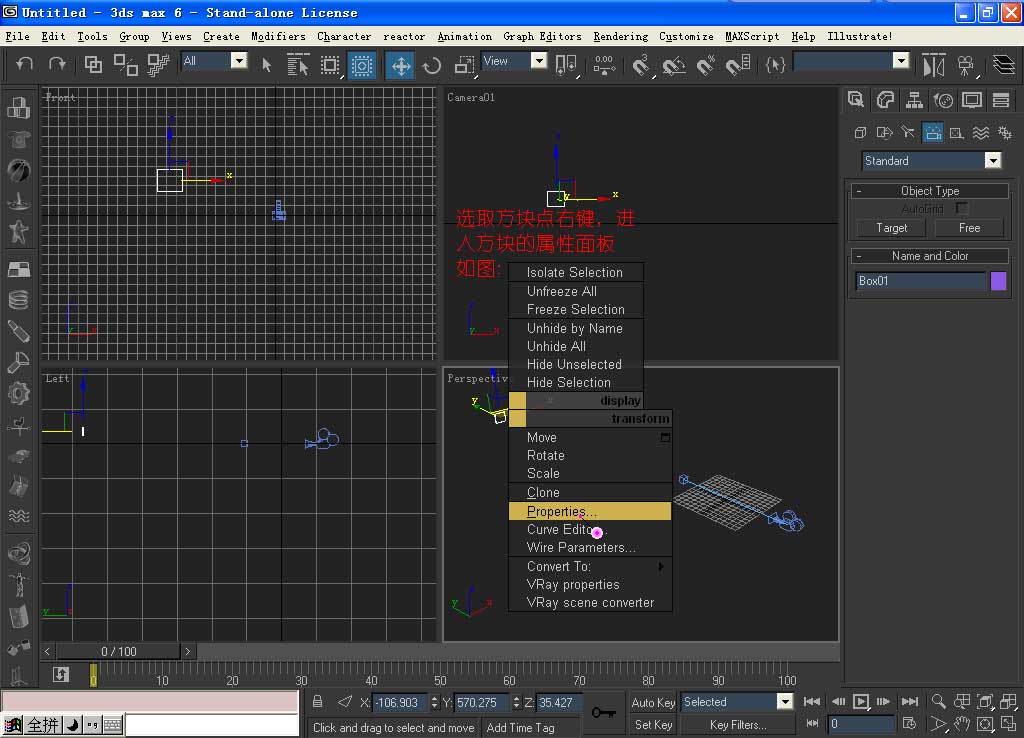Choose Rectangular Selection Region tool
Screen dimensions: 1024x738
click(x=330, y=64)
